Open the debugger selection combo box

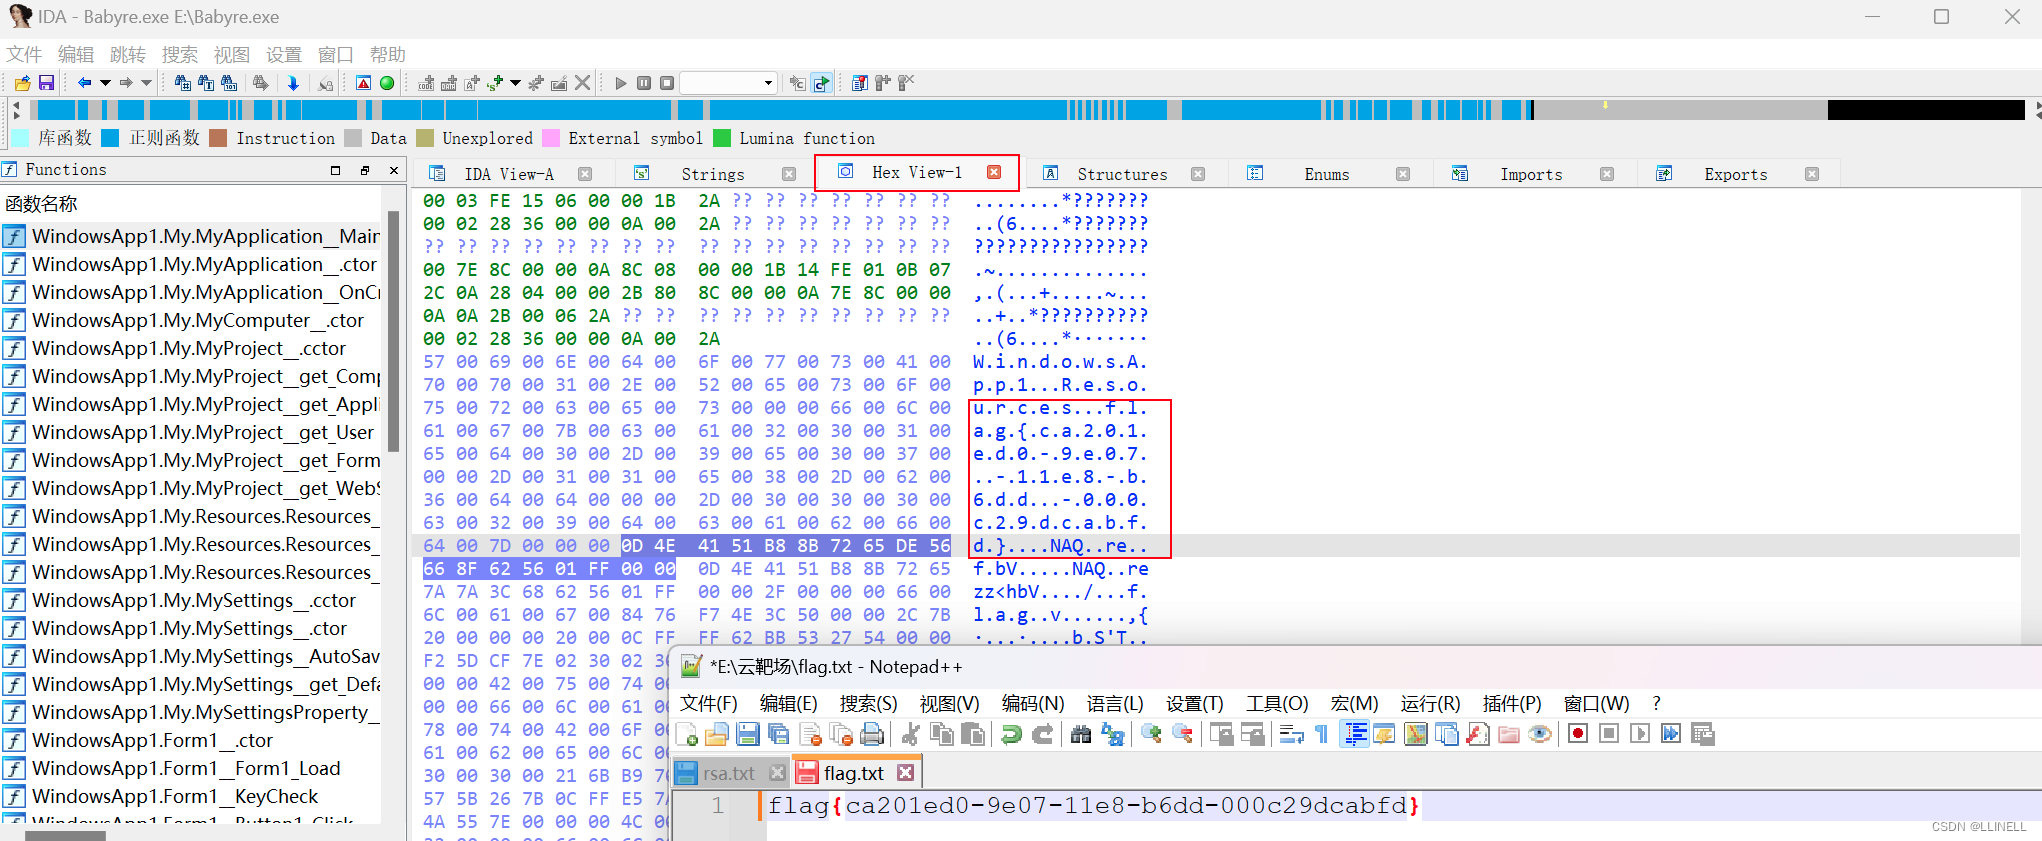click(728, 83)
